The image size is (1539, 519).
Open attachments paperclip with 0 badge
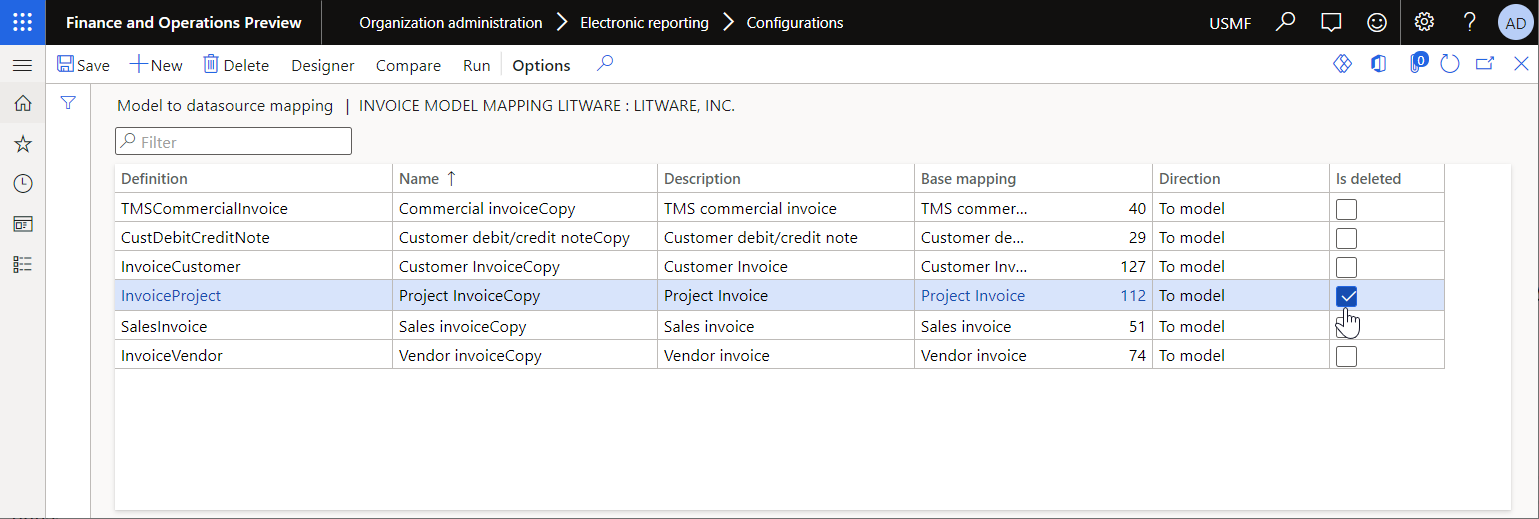tap(1417, 63)
